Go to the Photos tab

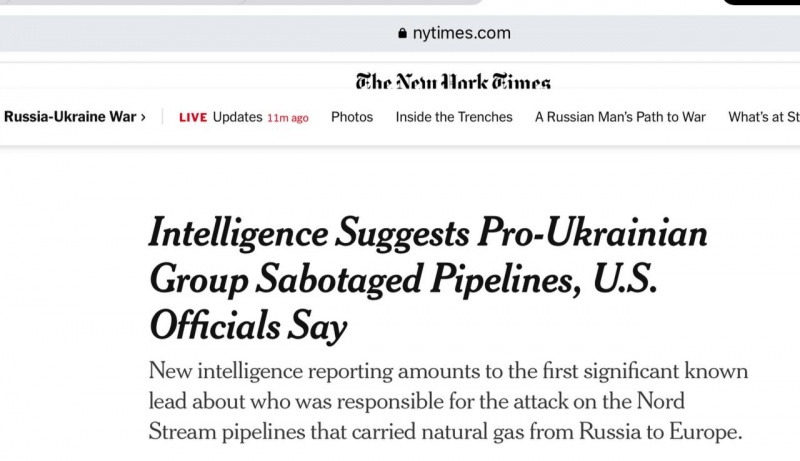click(352, 117)
